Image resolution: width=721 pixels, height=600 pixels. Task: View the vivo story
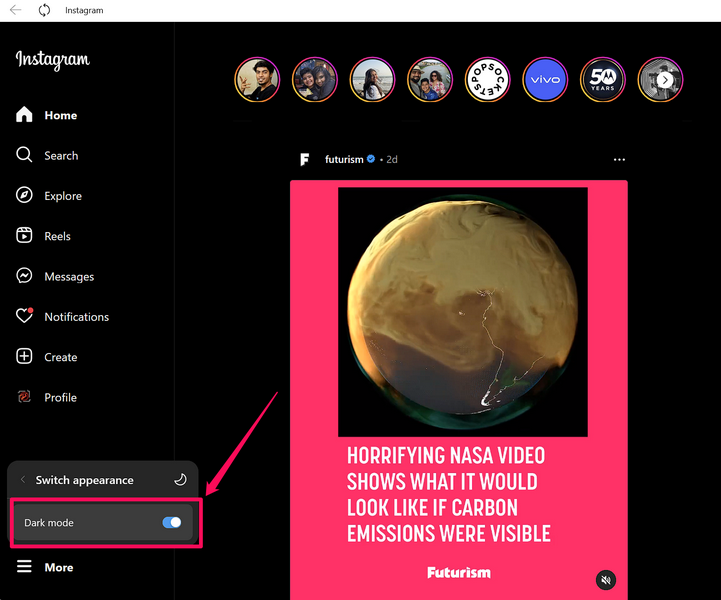545,80
